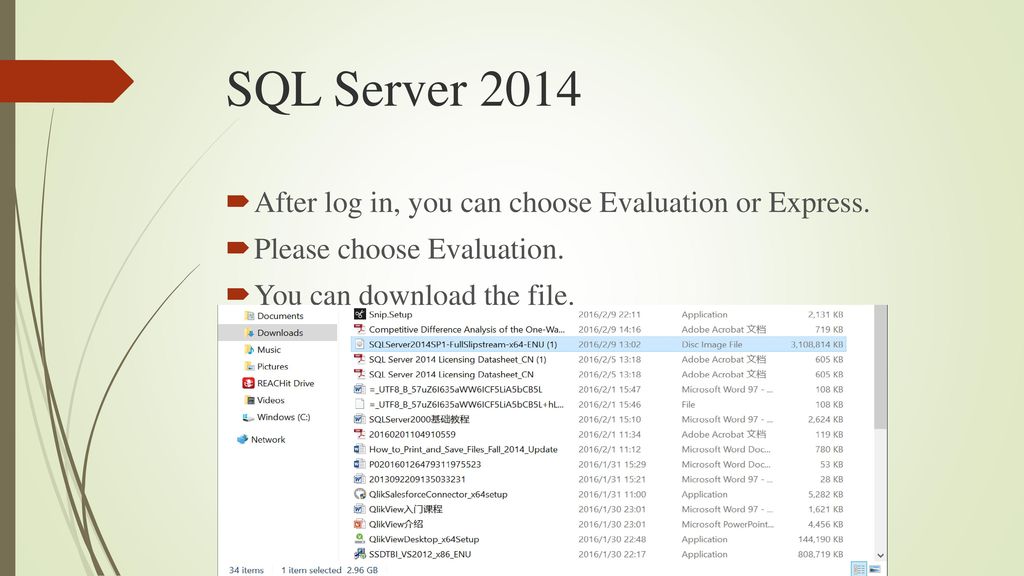The image size is (1024, 576).
Task: Select file name Competitive Difference Analysis of the One-Wa...
Action: [466, 329]
